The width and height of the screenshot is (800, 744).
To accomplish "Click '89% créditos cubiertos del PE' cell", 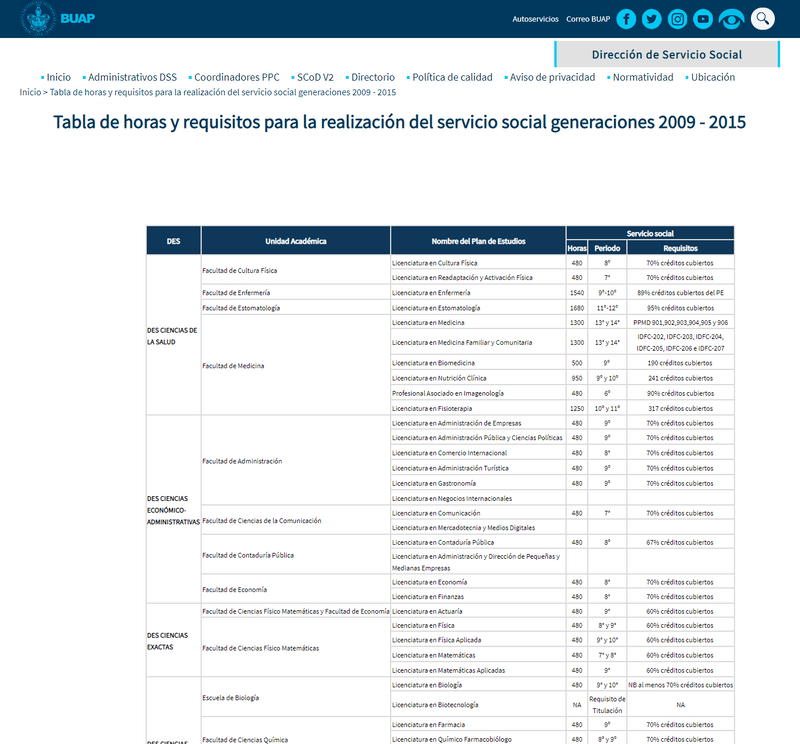I will [681, 293].
